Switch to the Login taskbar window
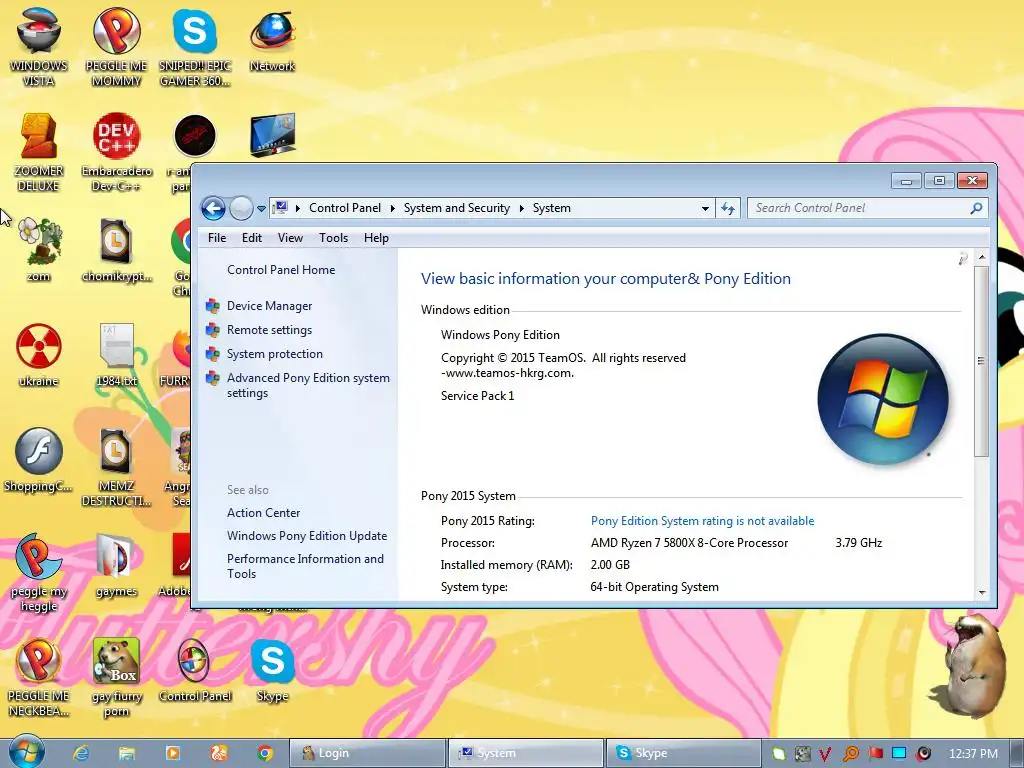The width and height of the screenshot is (1024, 768). click(x=367, y=753)
